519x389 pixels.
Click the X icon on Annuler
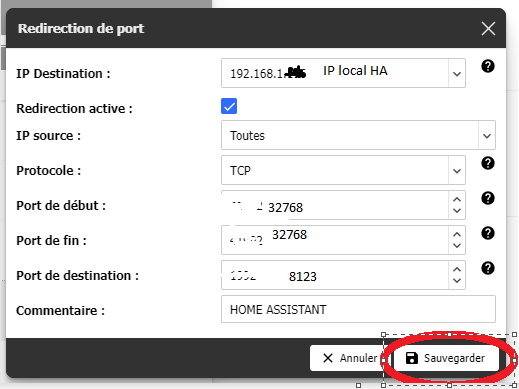[328, 358]
